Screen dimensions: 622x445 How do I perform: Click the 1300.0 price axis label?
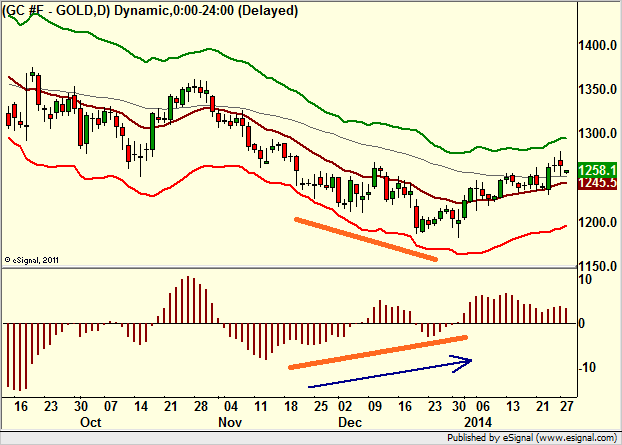click(597, 133)
